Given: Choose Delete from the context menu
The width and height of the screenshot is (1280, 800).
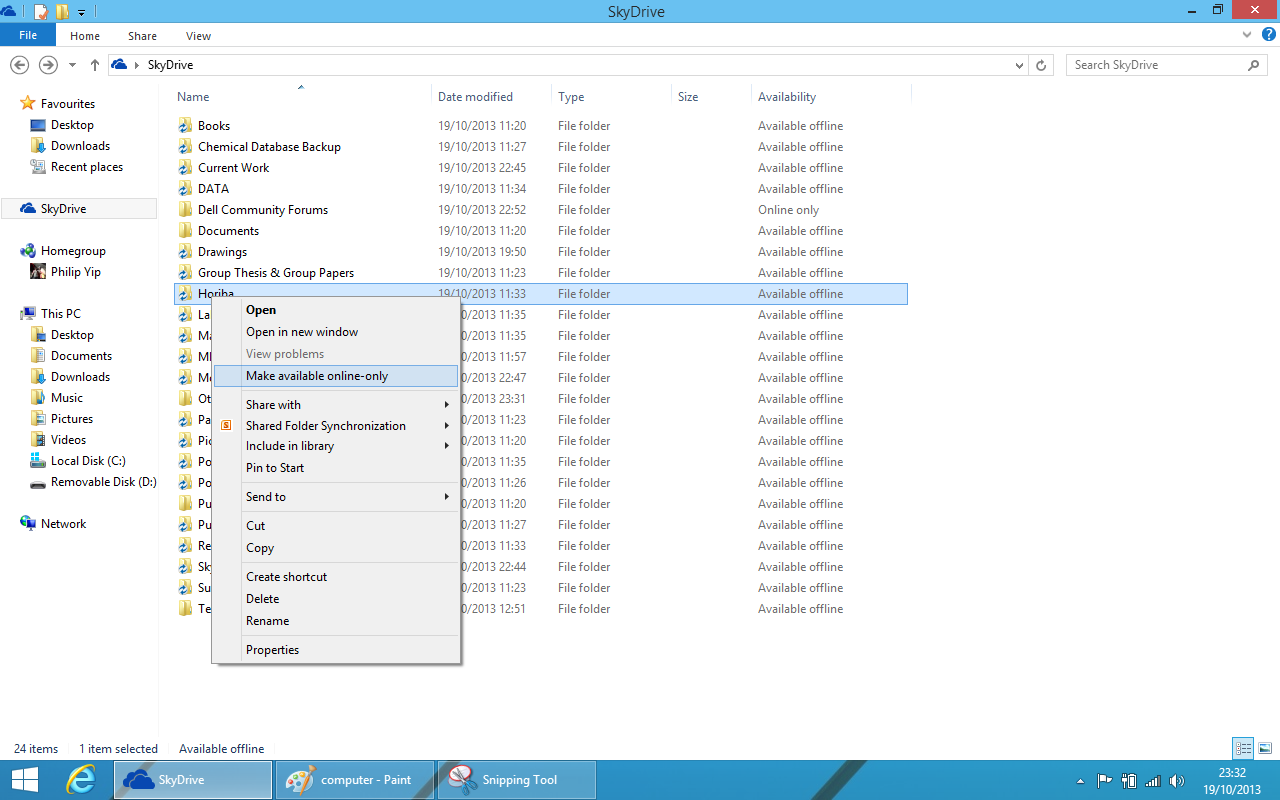Looking at the screenshot, I should (336, 599).
